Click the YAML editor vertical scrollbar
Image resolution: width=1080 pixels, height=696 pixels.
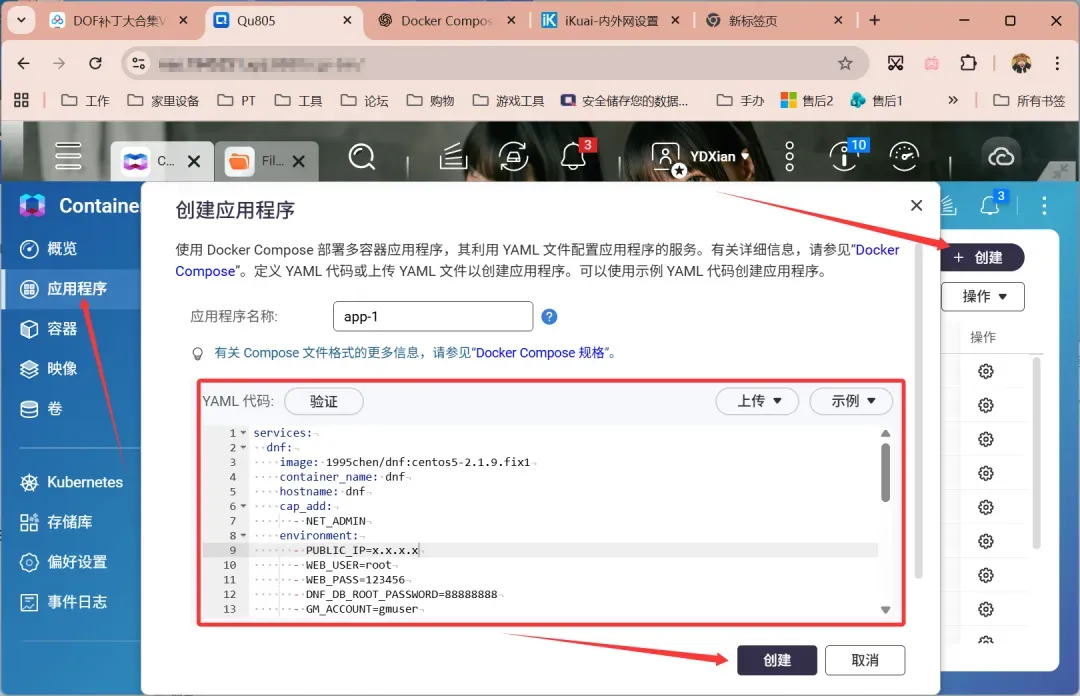[x=885, y=472]
